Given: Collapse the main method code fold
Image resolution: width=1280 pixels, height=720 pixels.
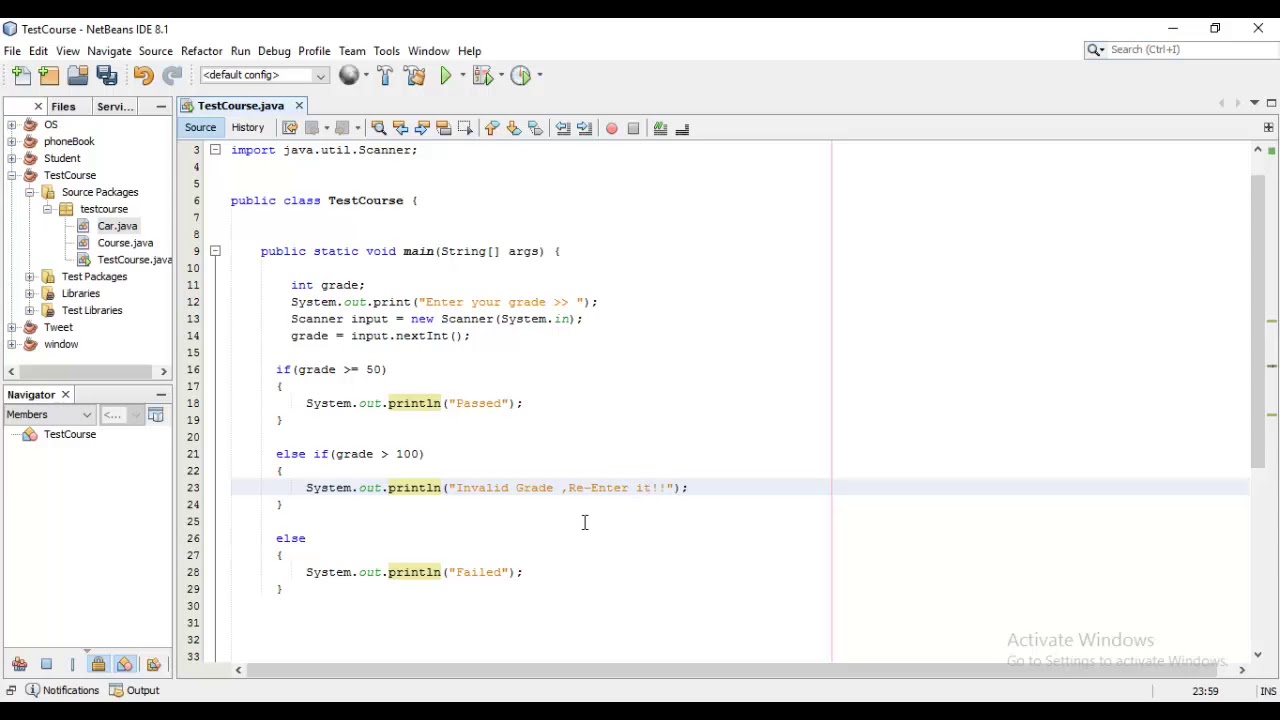Looking at the screenshot, I should click(215, 251).
